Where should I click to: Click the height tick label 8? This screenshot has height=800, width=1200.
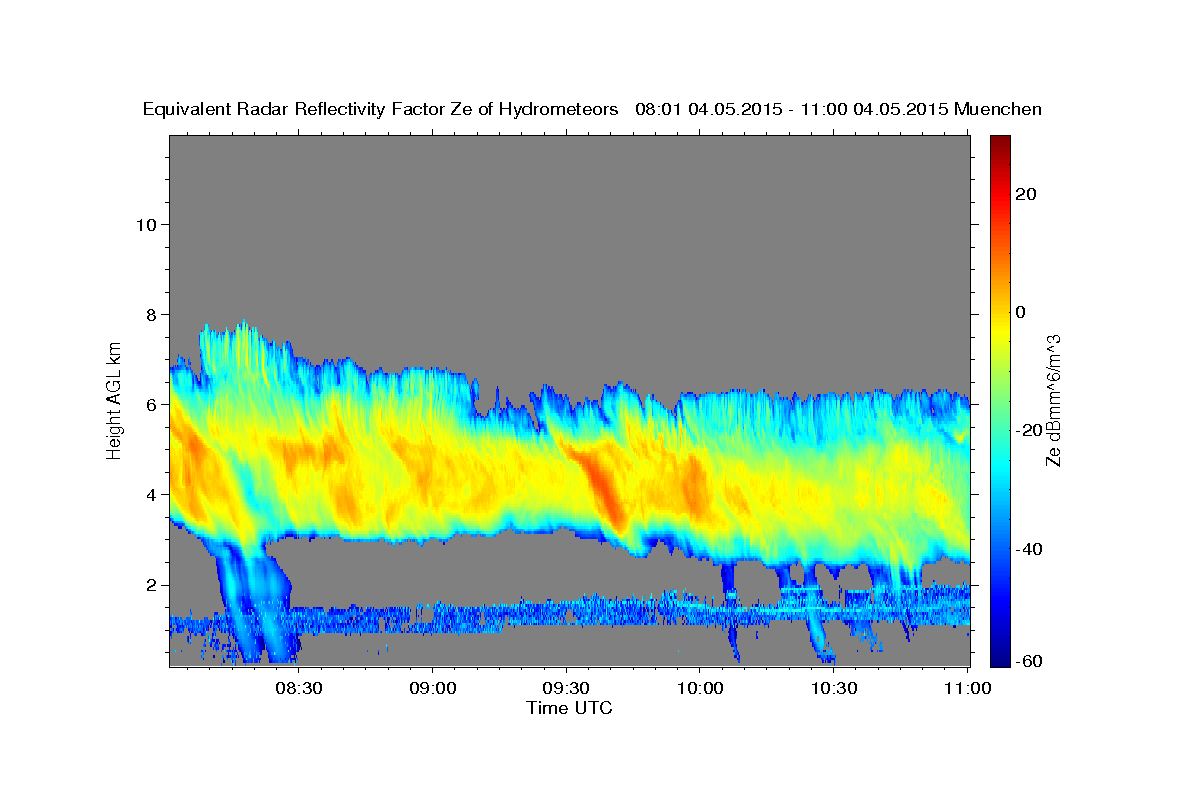point(151,314)
